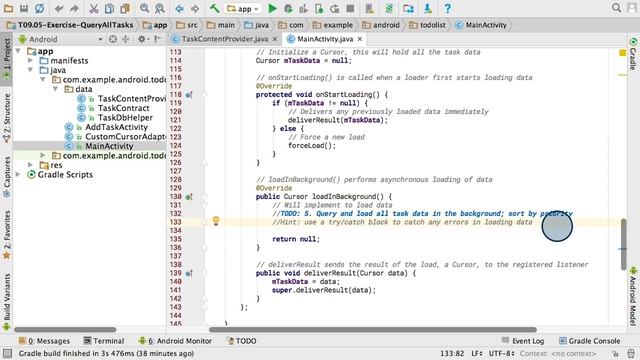This screenshot has width=640, height=360.
Task: Select TaskContract in the project tree
Action: (123, 108)
